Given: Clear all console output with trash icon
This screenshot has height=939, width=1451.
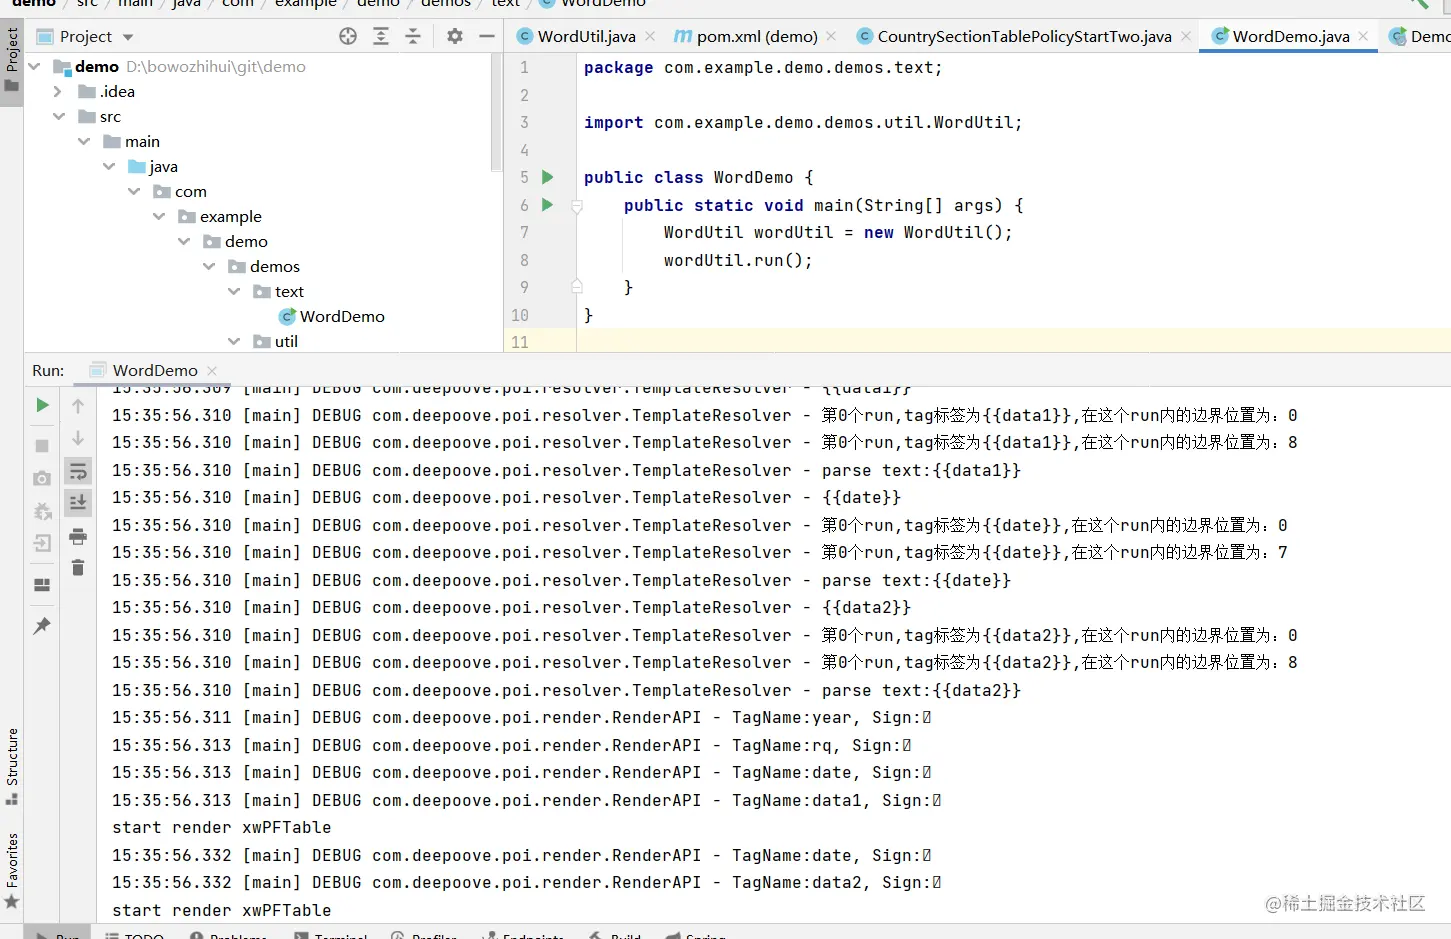Looking at the screenshot, I should (x=78, y=568).
